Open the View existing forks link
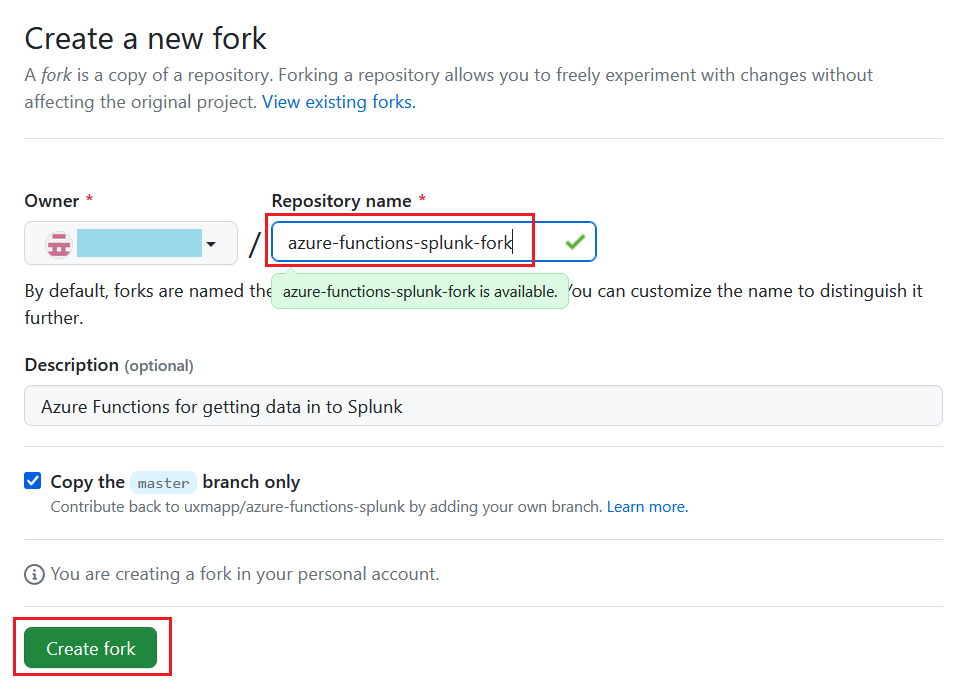Viewport: 963px width, 697px height. (x=338, y=102)
